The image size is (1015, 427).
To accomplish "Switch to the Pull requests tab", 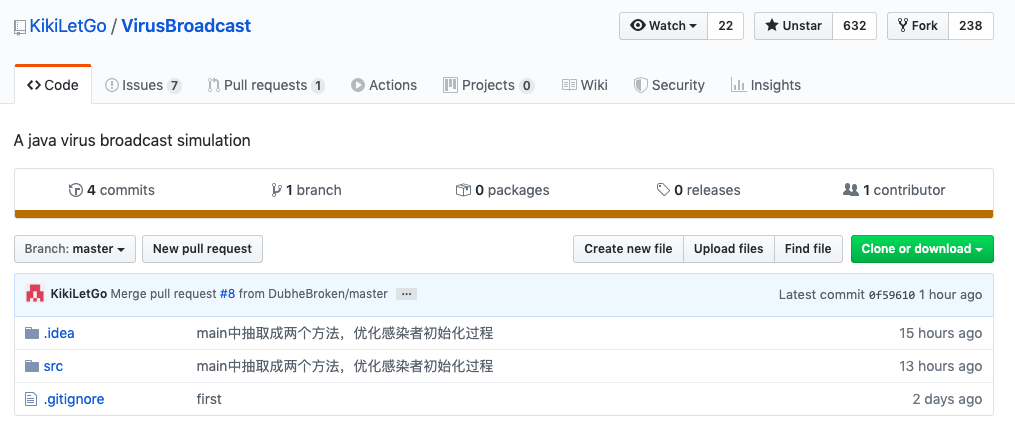I will point(266,85).
